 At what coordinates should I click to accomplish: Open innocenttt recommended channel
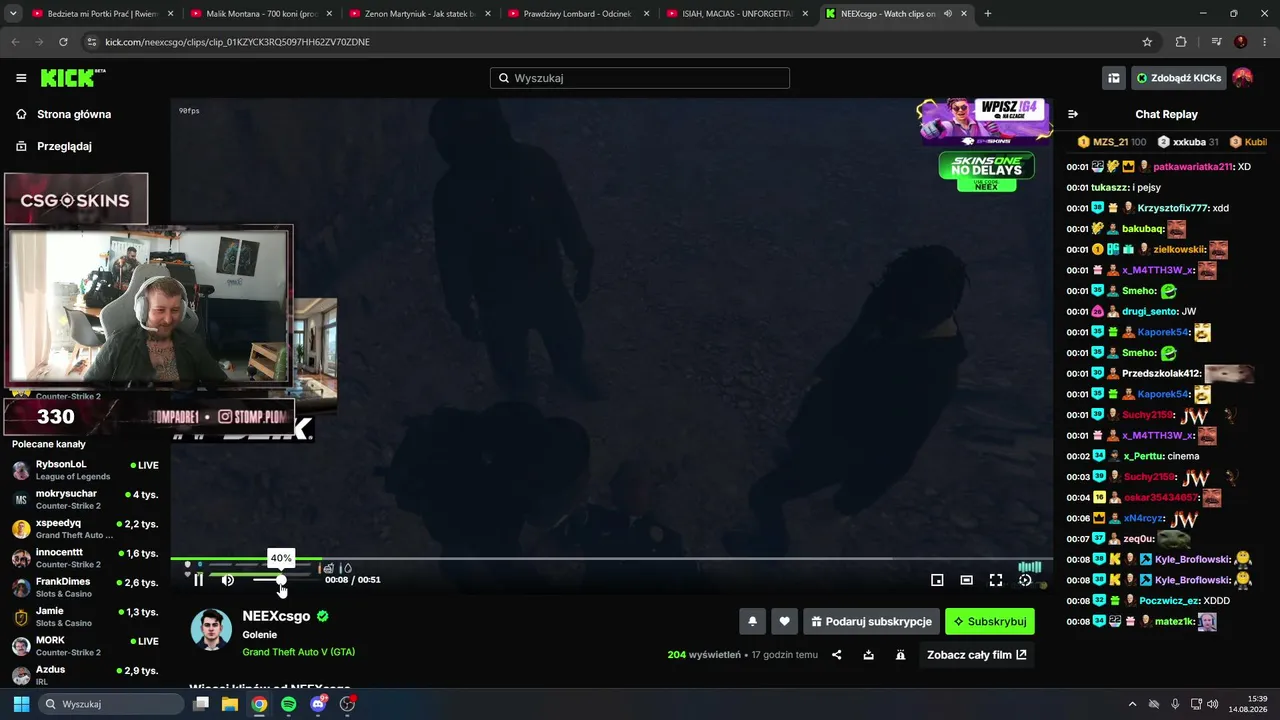click(x=85, y=558)
